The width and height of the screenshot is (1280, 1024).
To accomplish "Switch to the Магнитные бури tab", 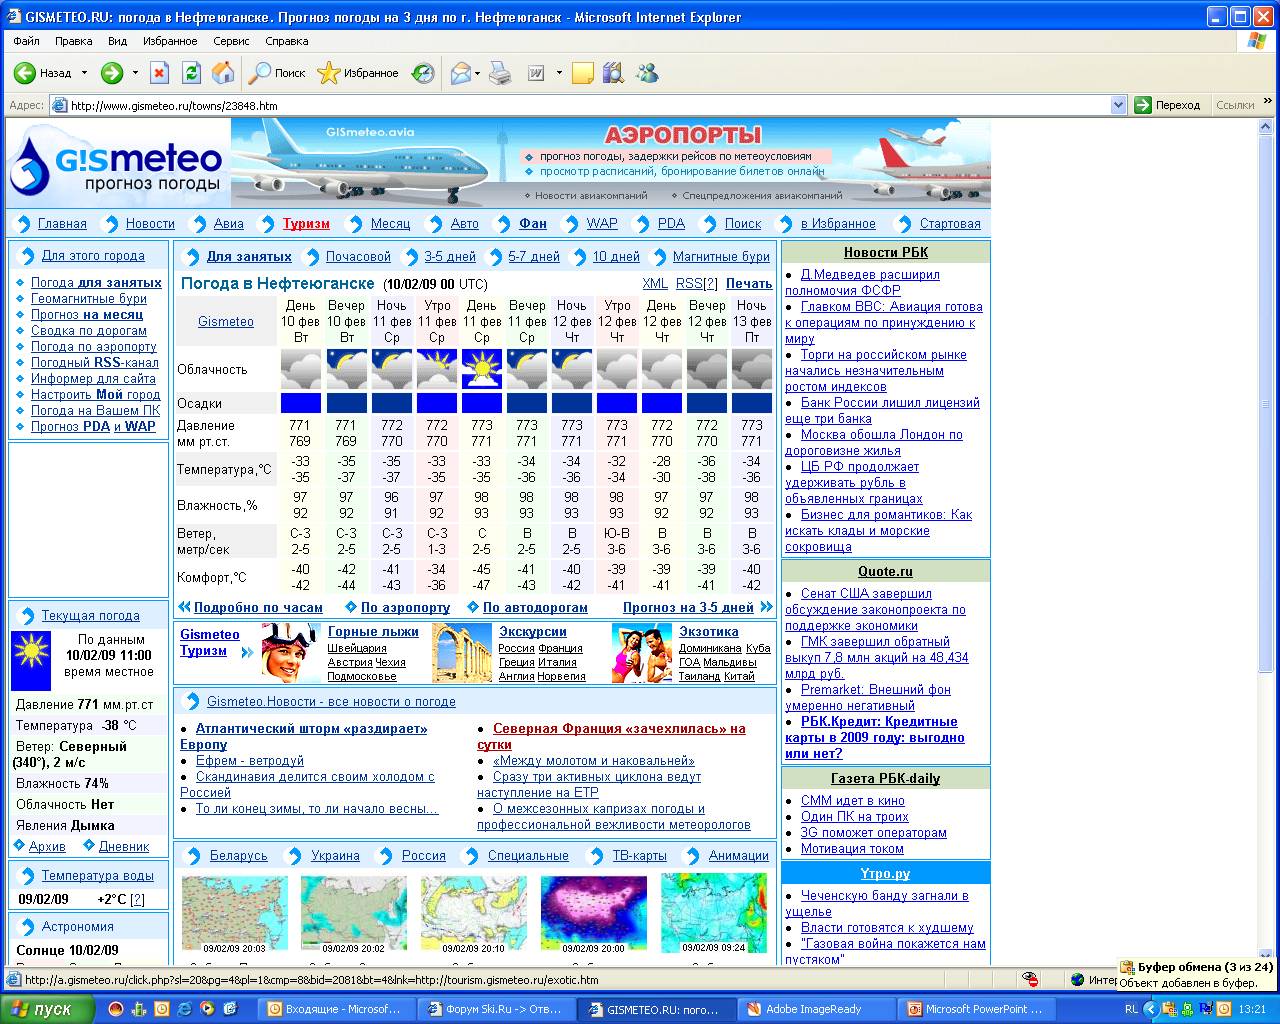I will (721, 256).
